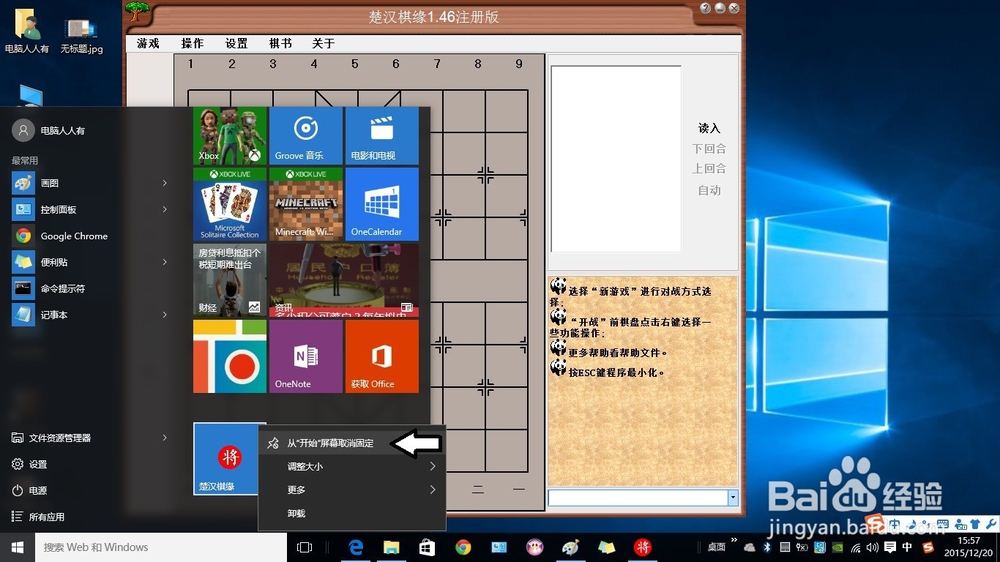Open 所有应用 list
This screenshot has height=562, width=1000.
tap(46, 517)
